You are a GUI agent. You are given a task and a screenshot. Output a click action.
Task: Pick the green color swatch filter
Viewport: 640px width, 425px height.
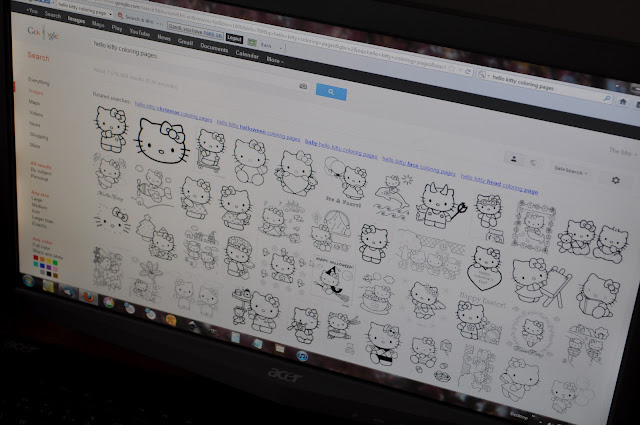(55, 263)
